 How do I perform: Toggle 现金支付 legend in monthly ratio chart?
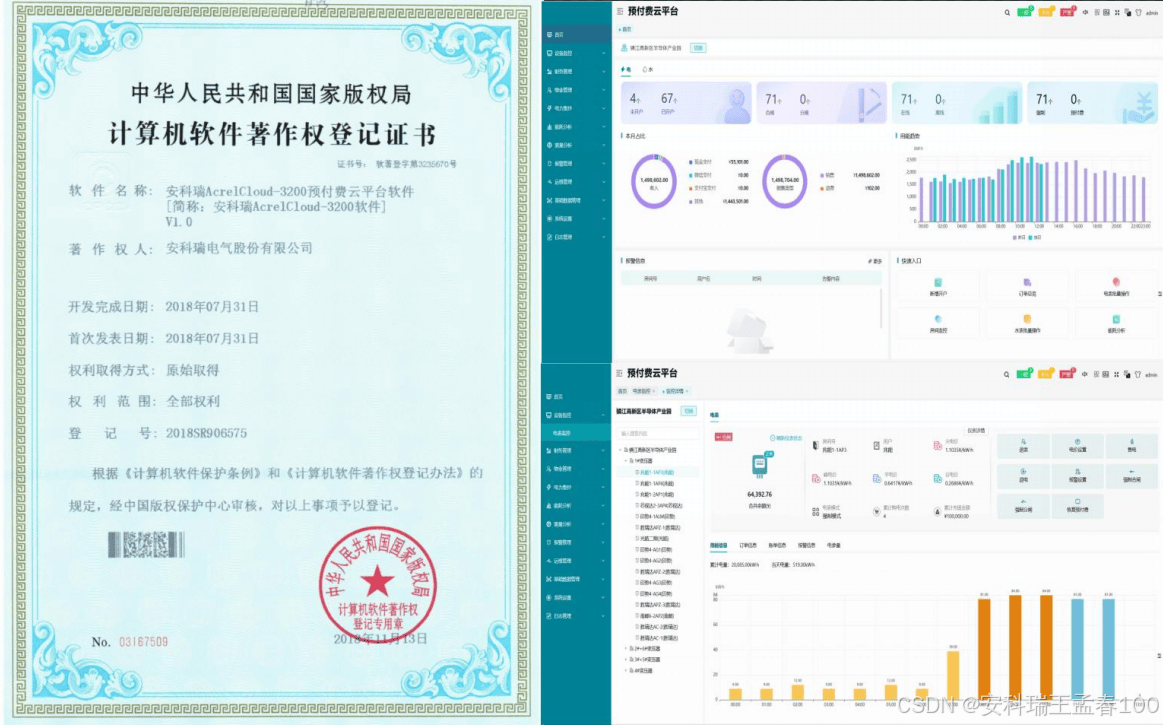[x=701, y=162]
